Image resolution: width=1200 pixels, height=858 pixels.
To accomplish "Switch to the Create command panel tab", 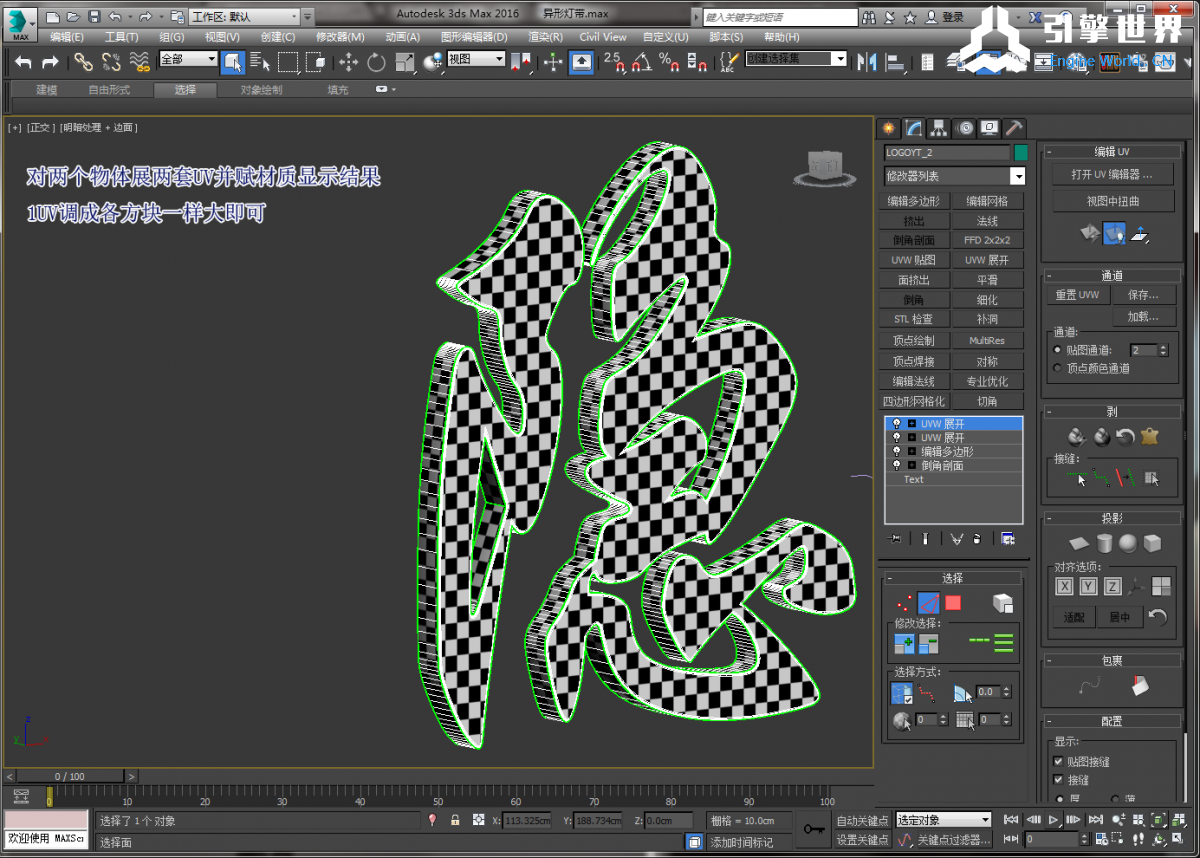I will click(x=888, y=128).
